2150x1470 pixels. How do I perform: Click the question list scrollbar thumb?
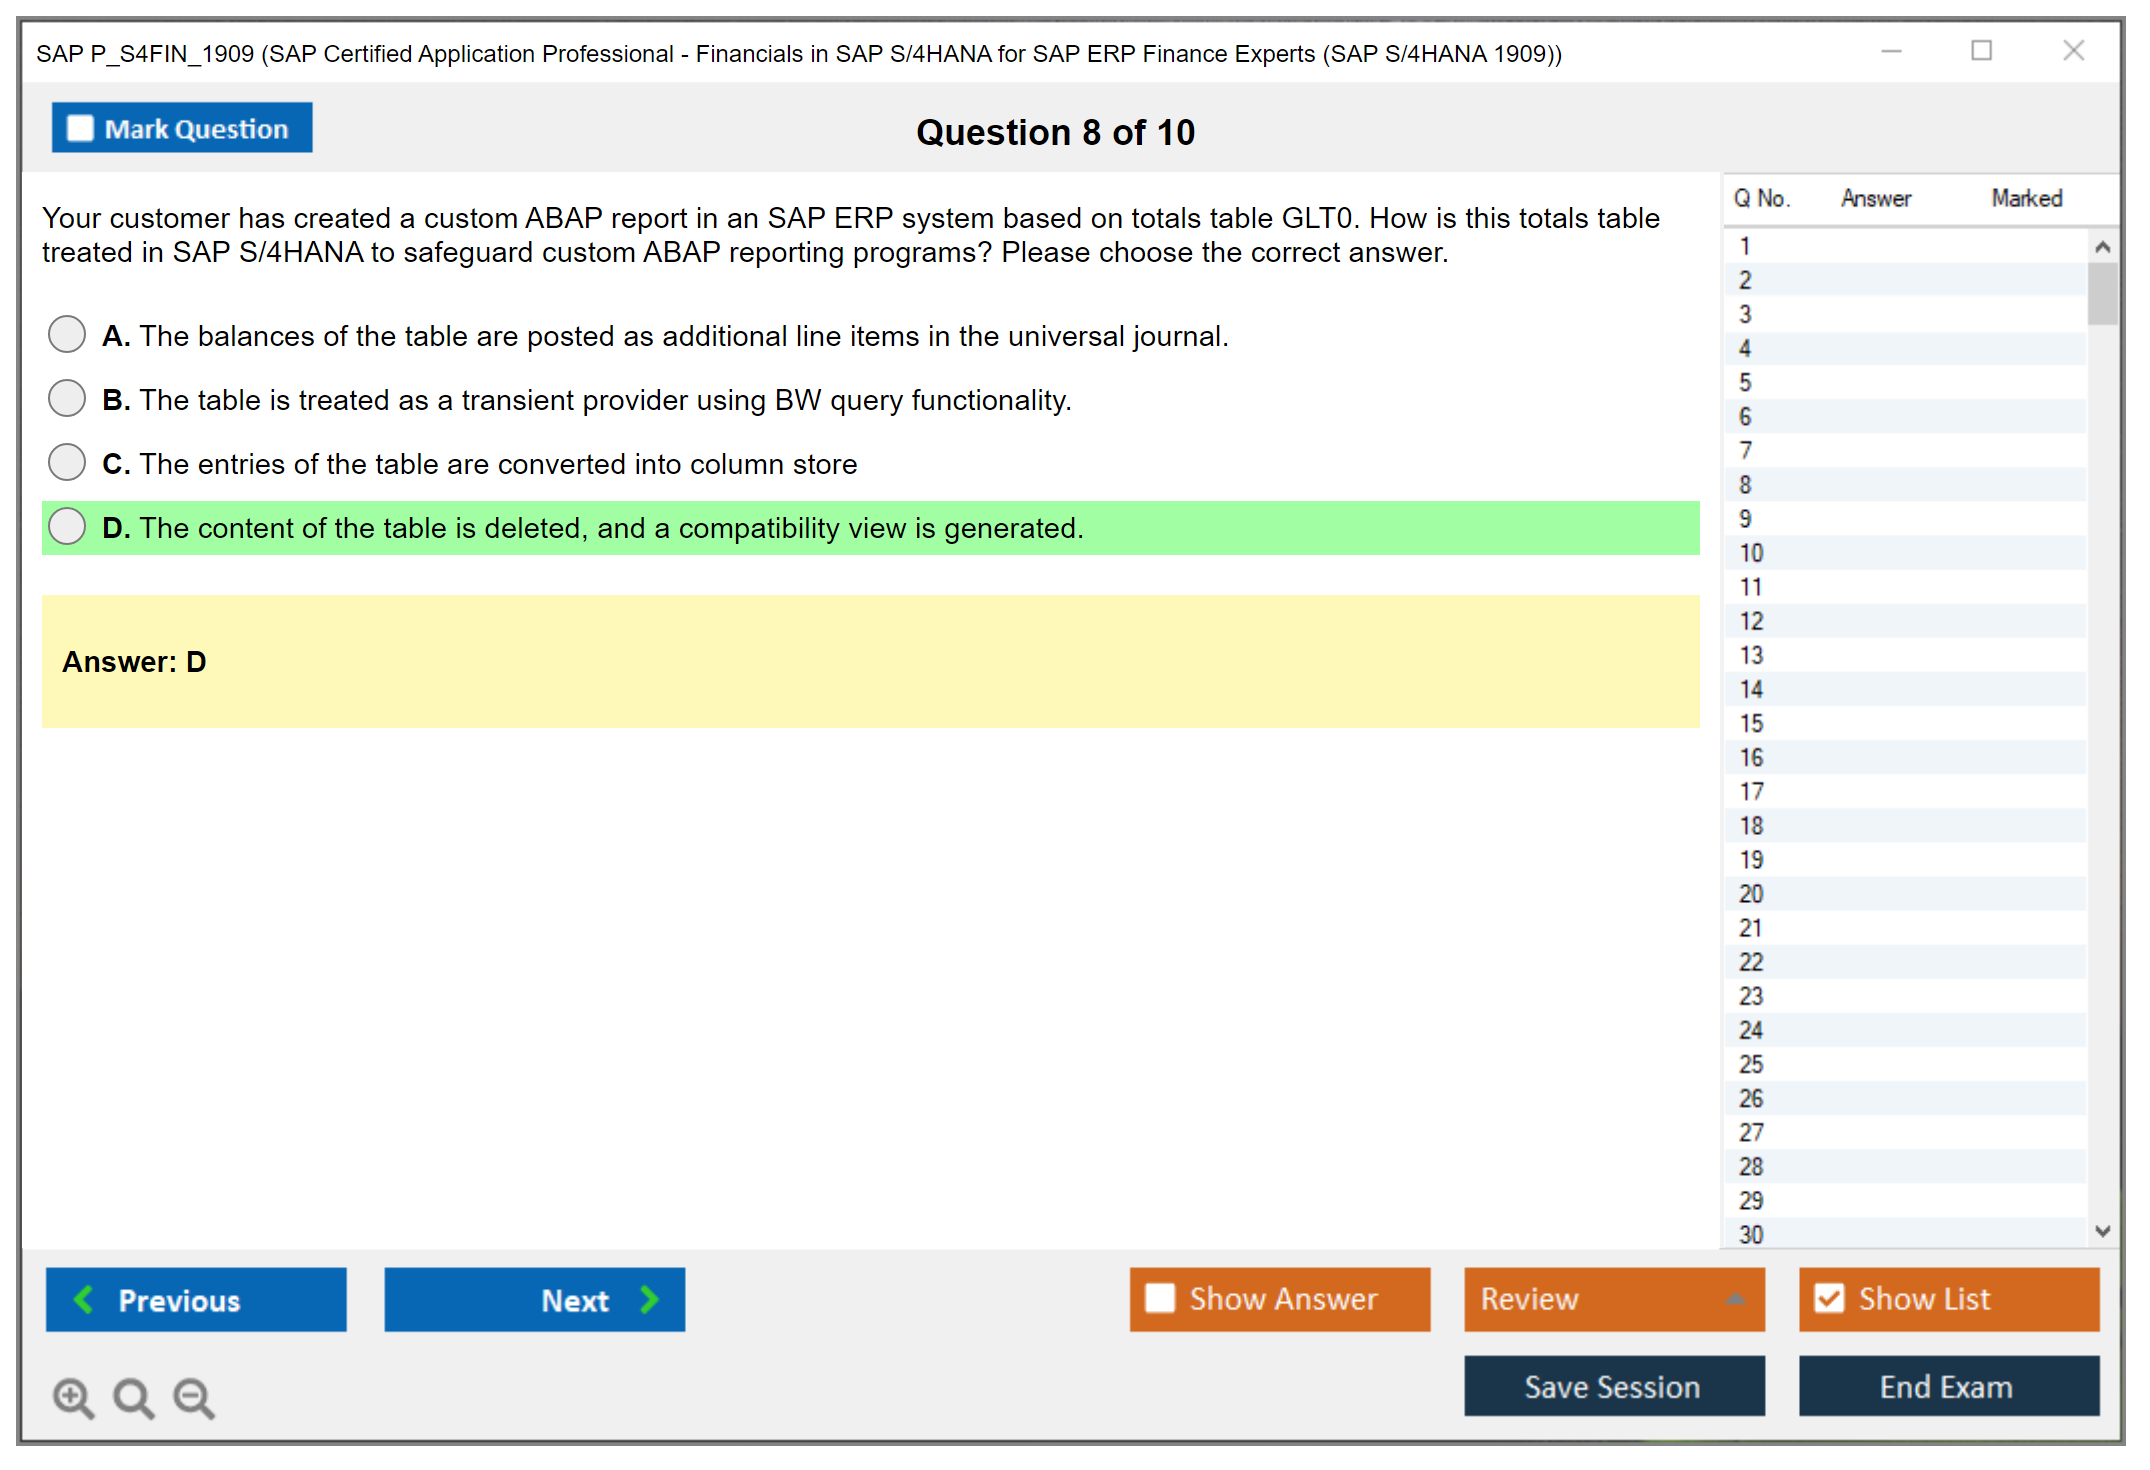click(2102, 293)
